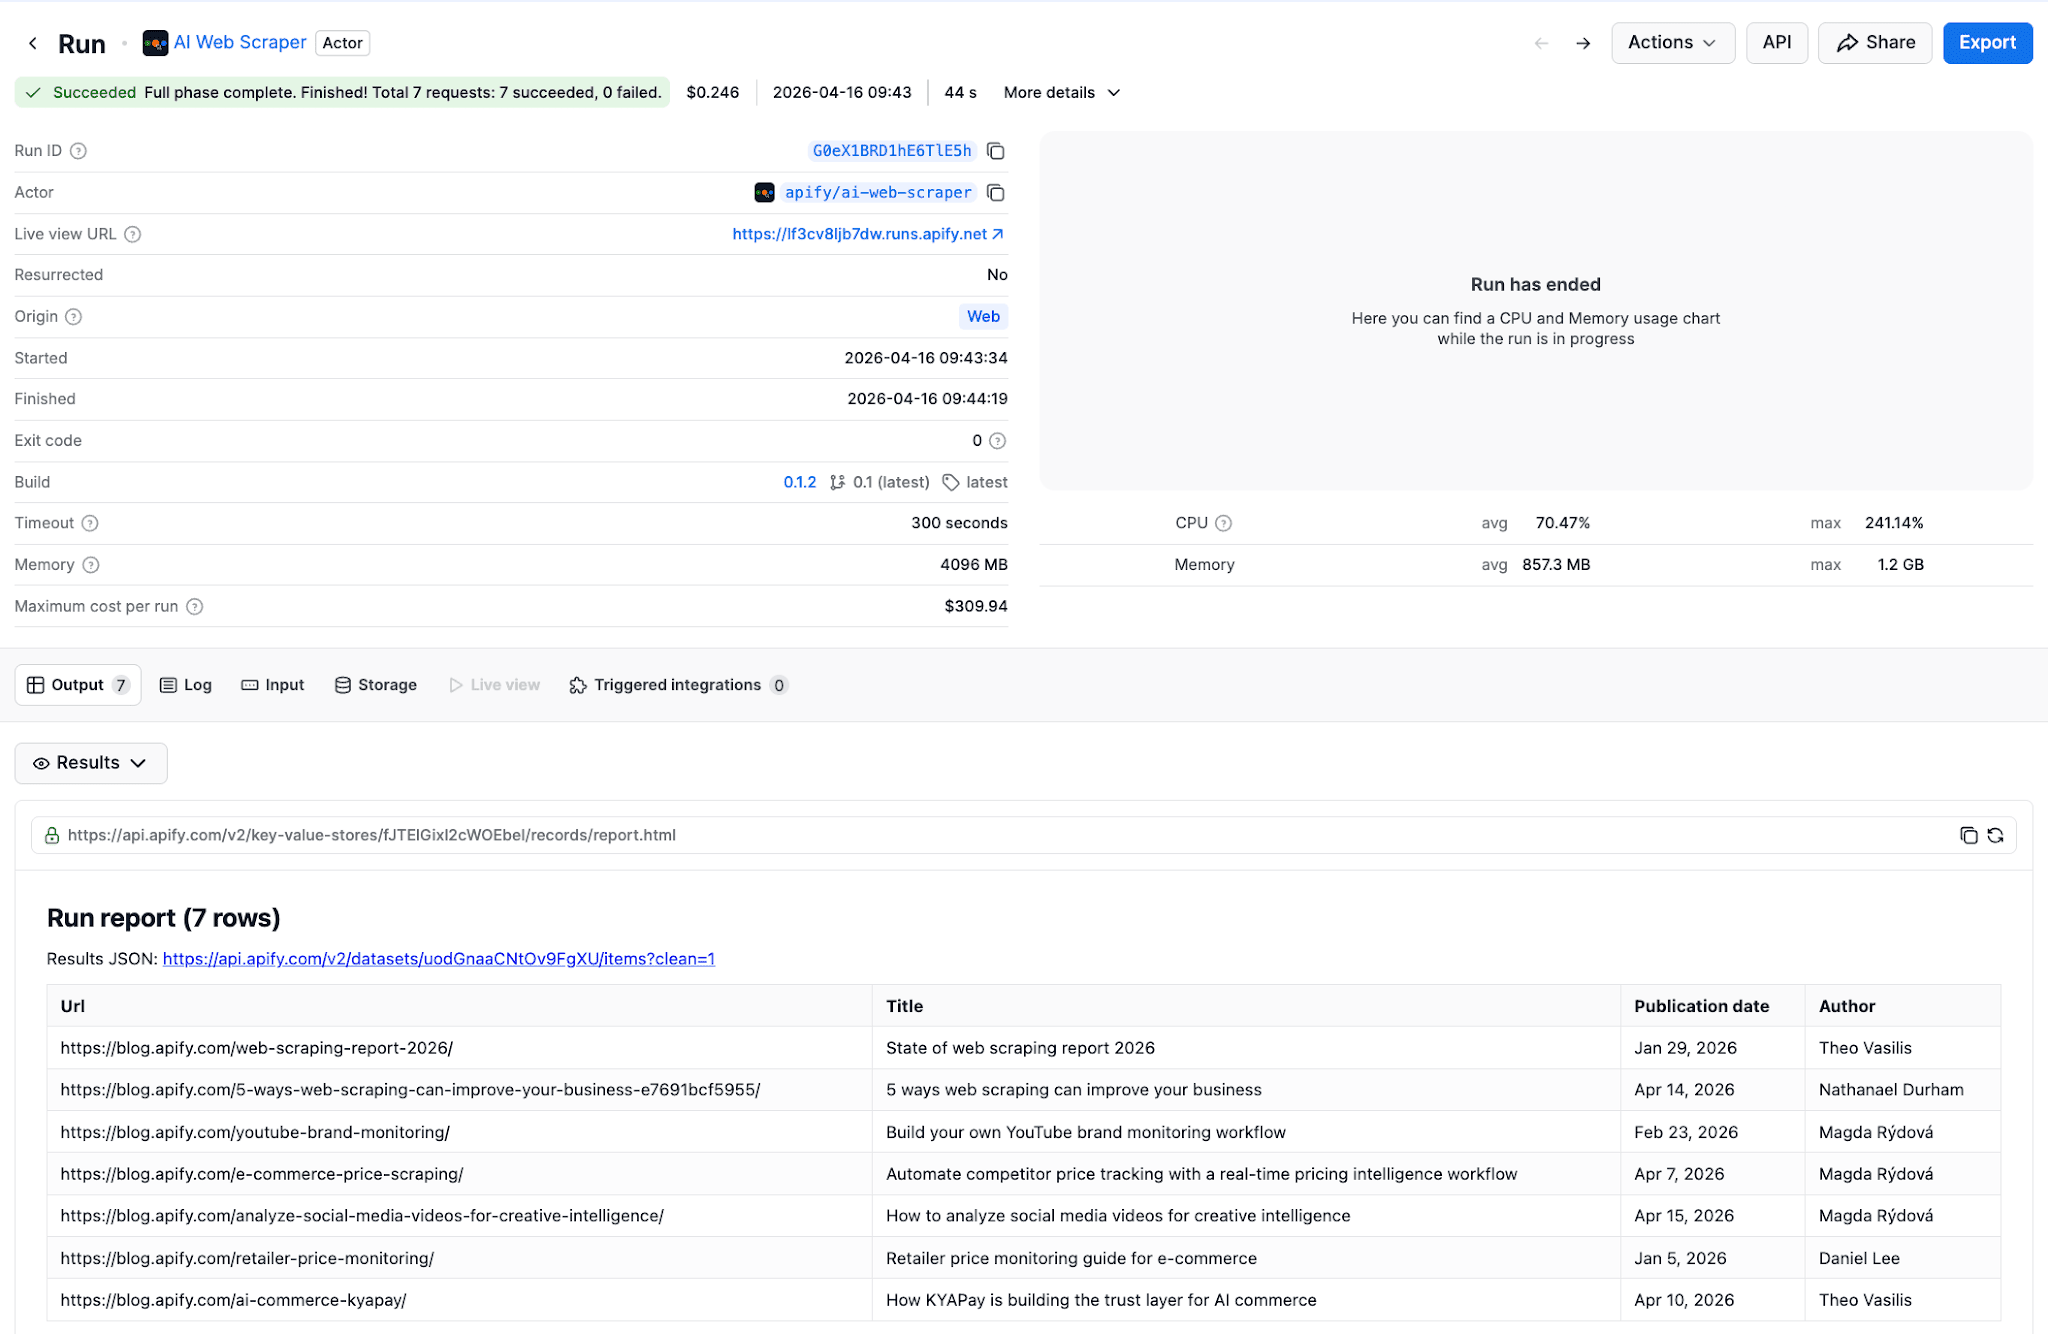The width and height of the screenshot is (2048, 1334).
Task: Open the Results JSON dataset link
Action: [438, 959]
